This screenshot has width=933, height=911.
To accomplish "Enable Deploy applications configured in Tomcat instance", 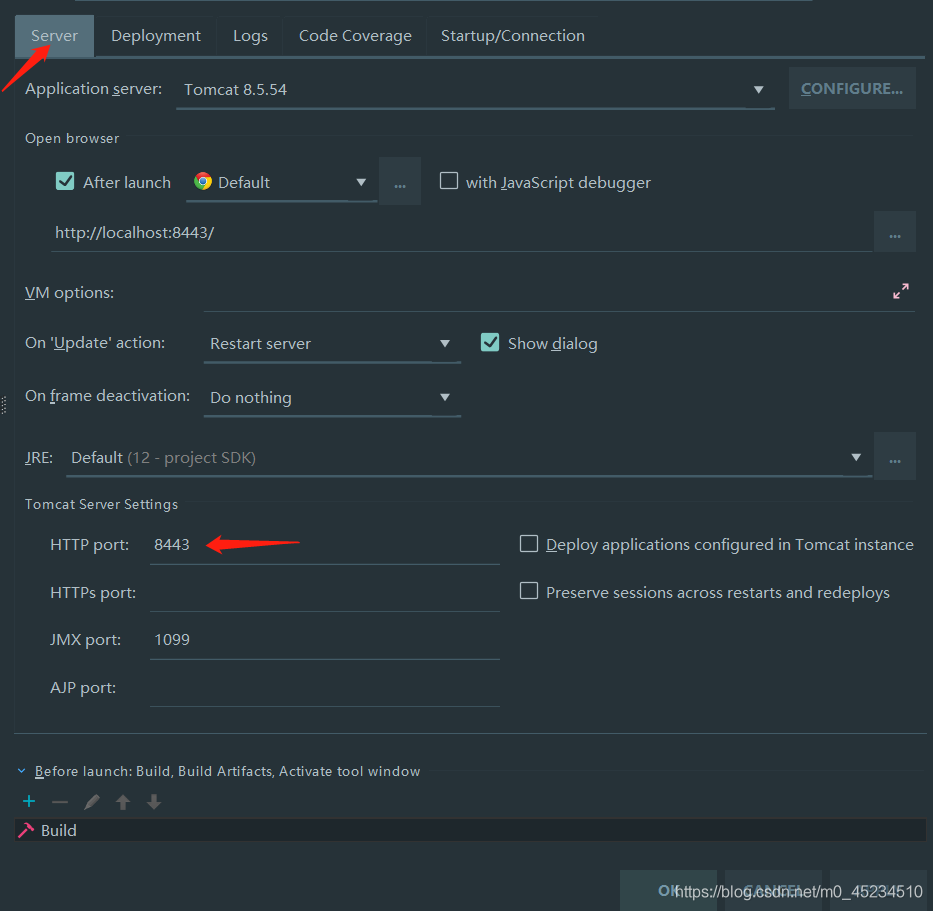I will [x=528, y=544].
